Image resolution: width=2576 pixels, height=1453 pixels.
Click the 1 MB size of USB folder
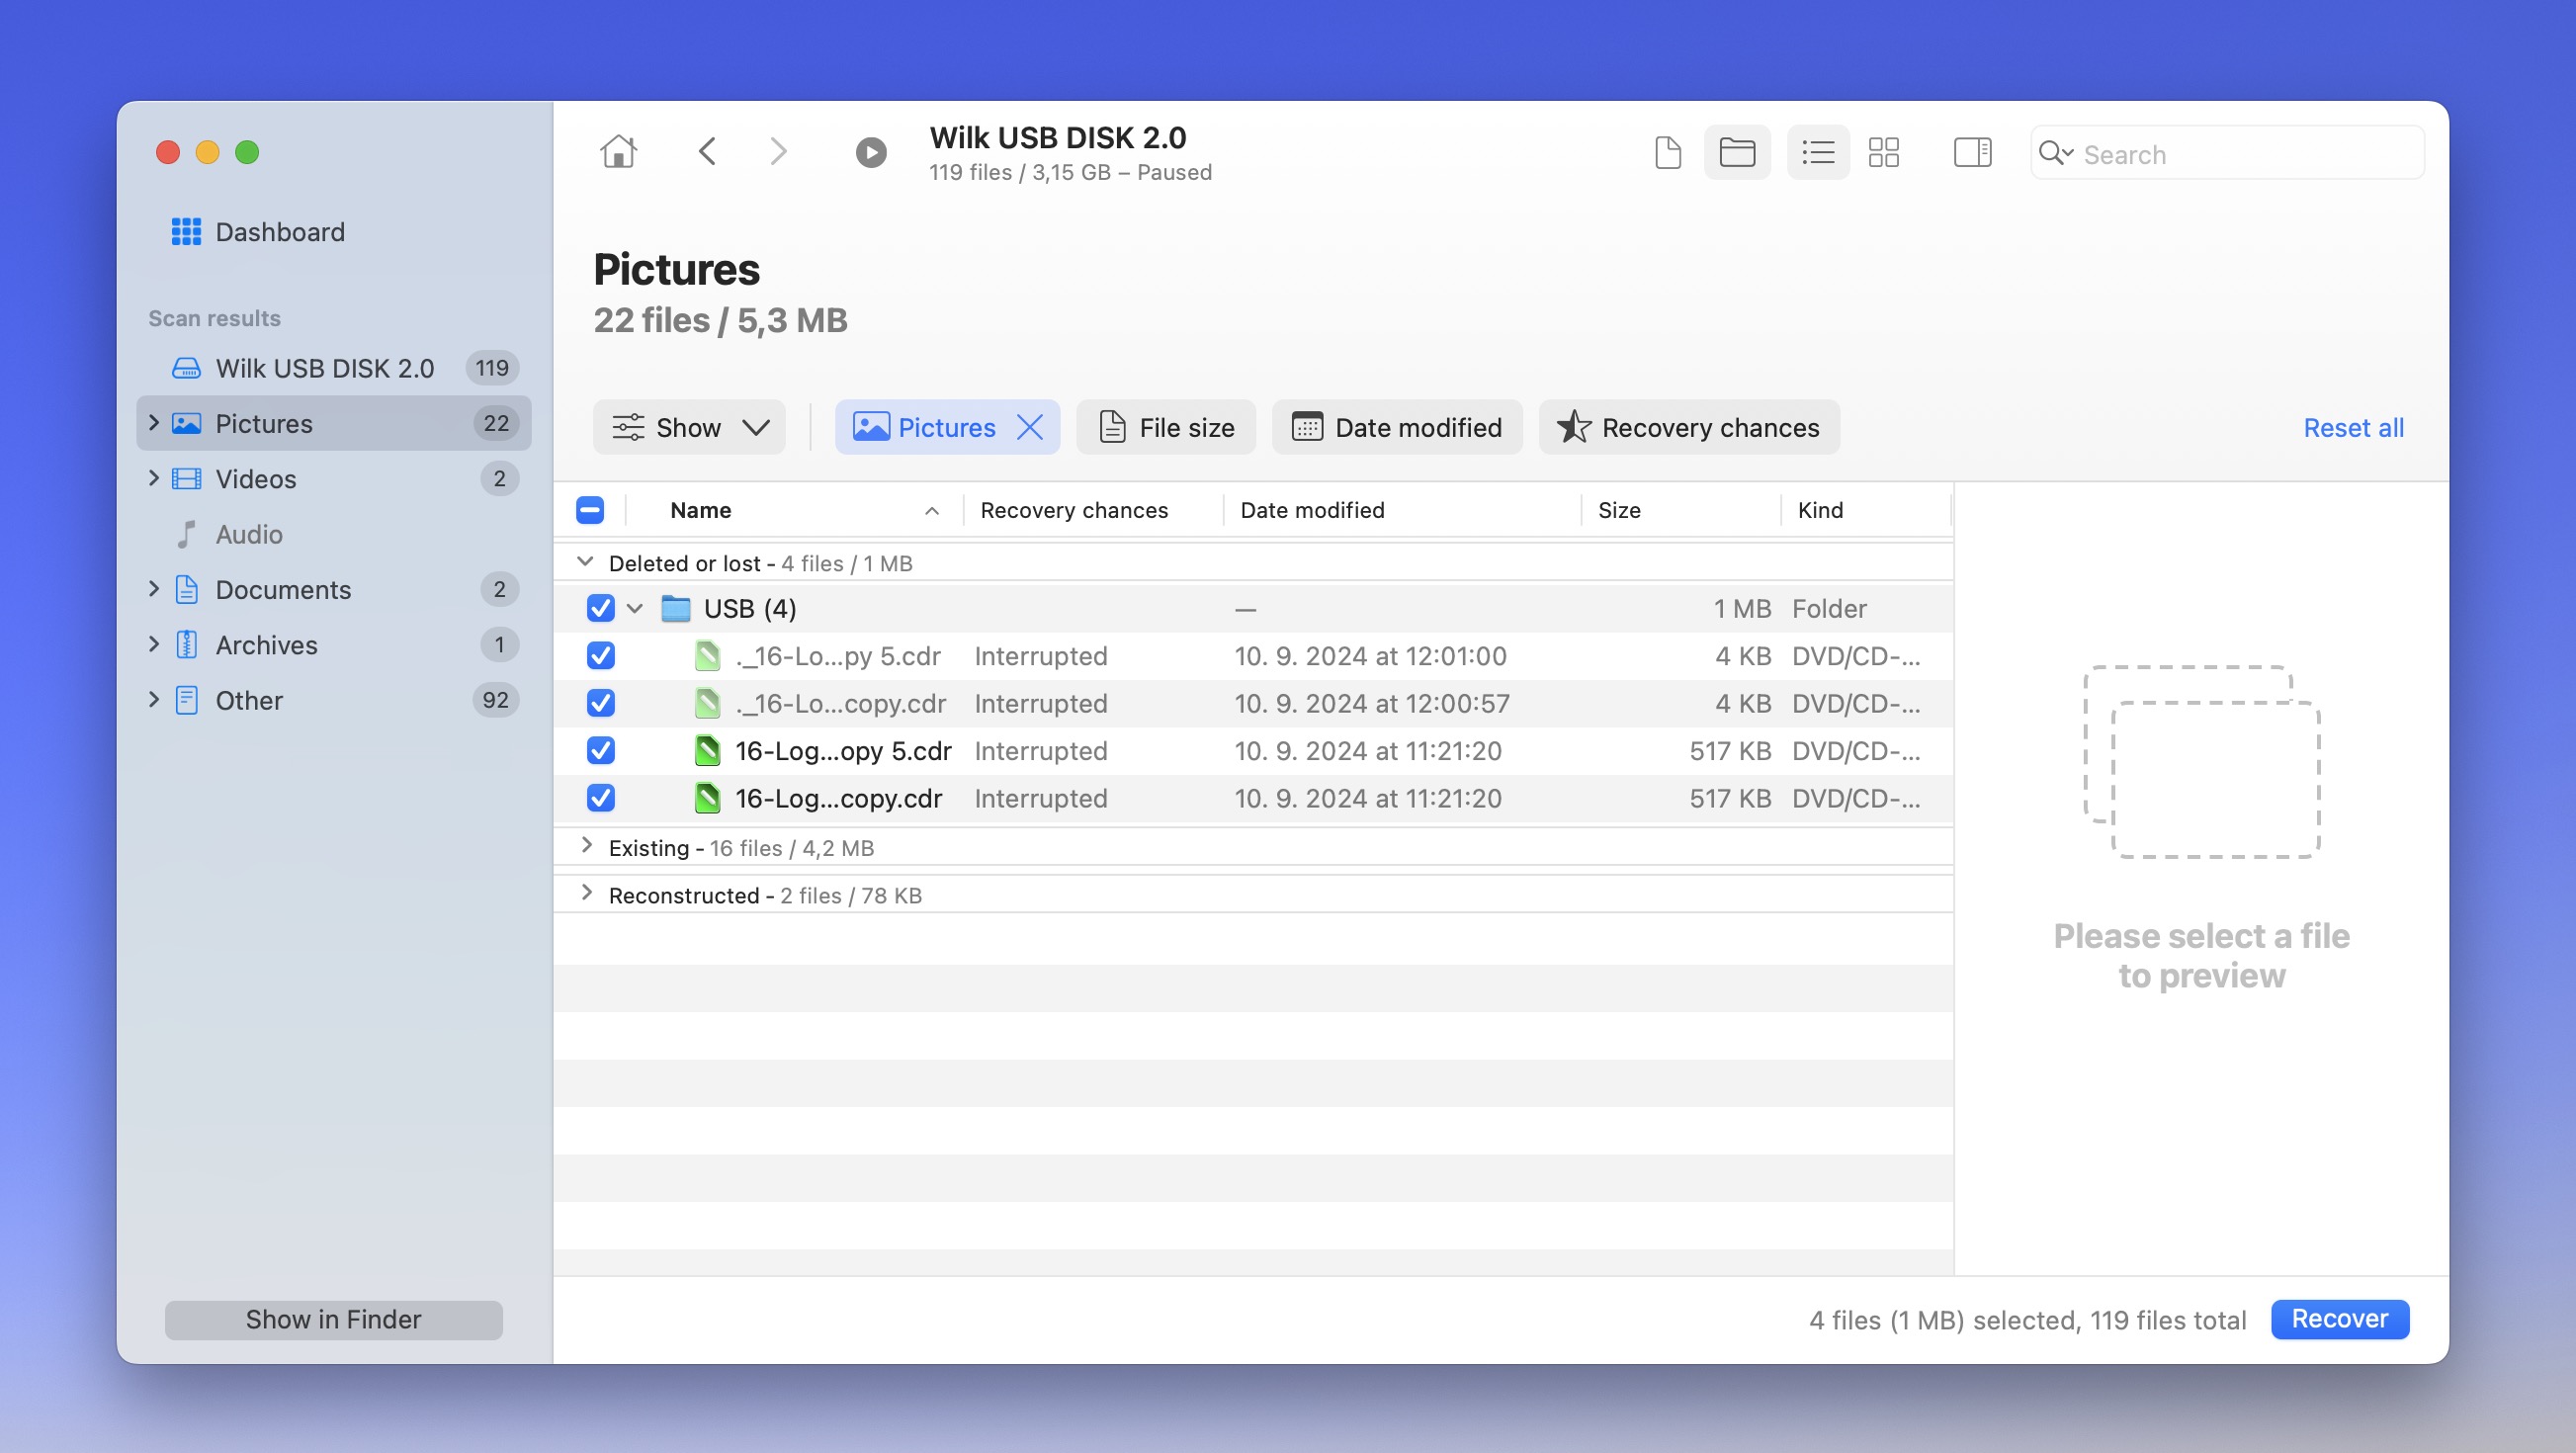pos(1742,608)
